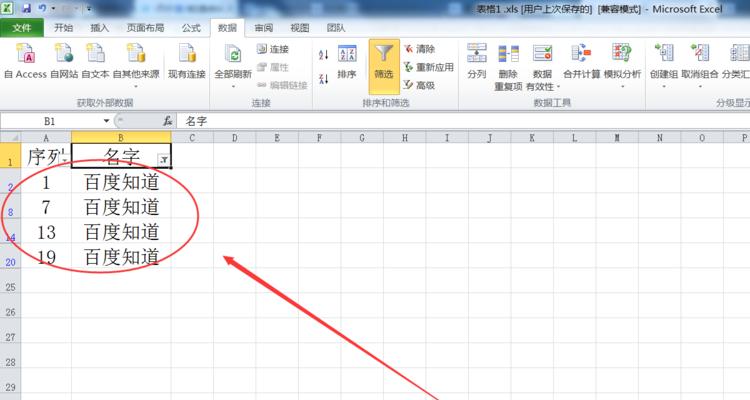
Task: Open 数据有效性 data validation
Action: [542, 66]
